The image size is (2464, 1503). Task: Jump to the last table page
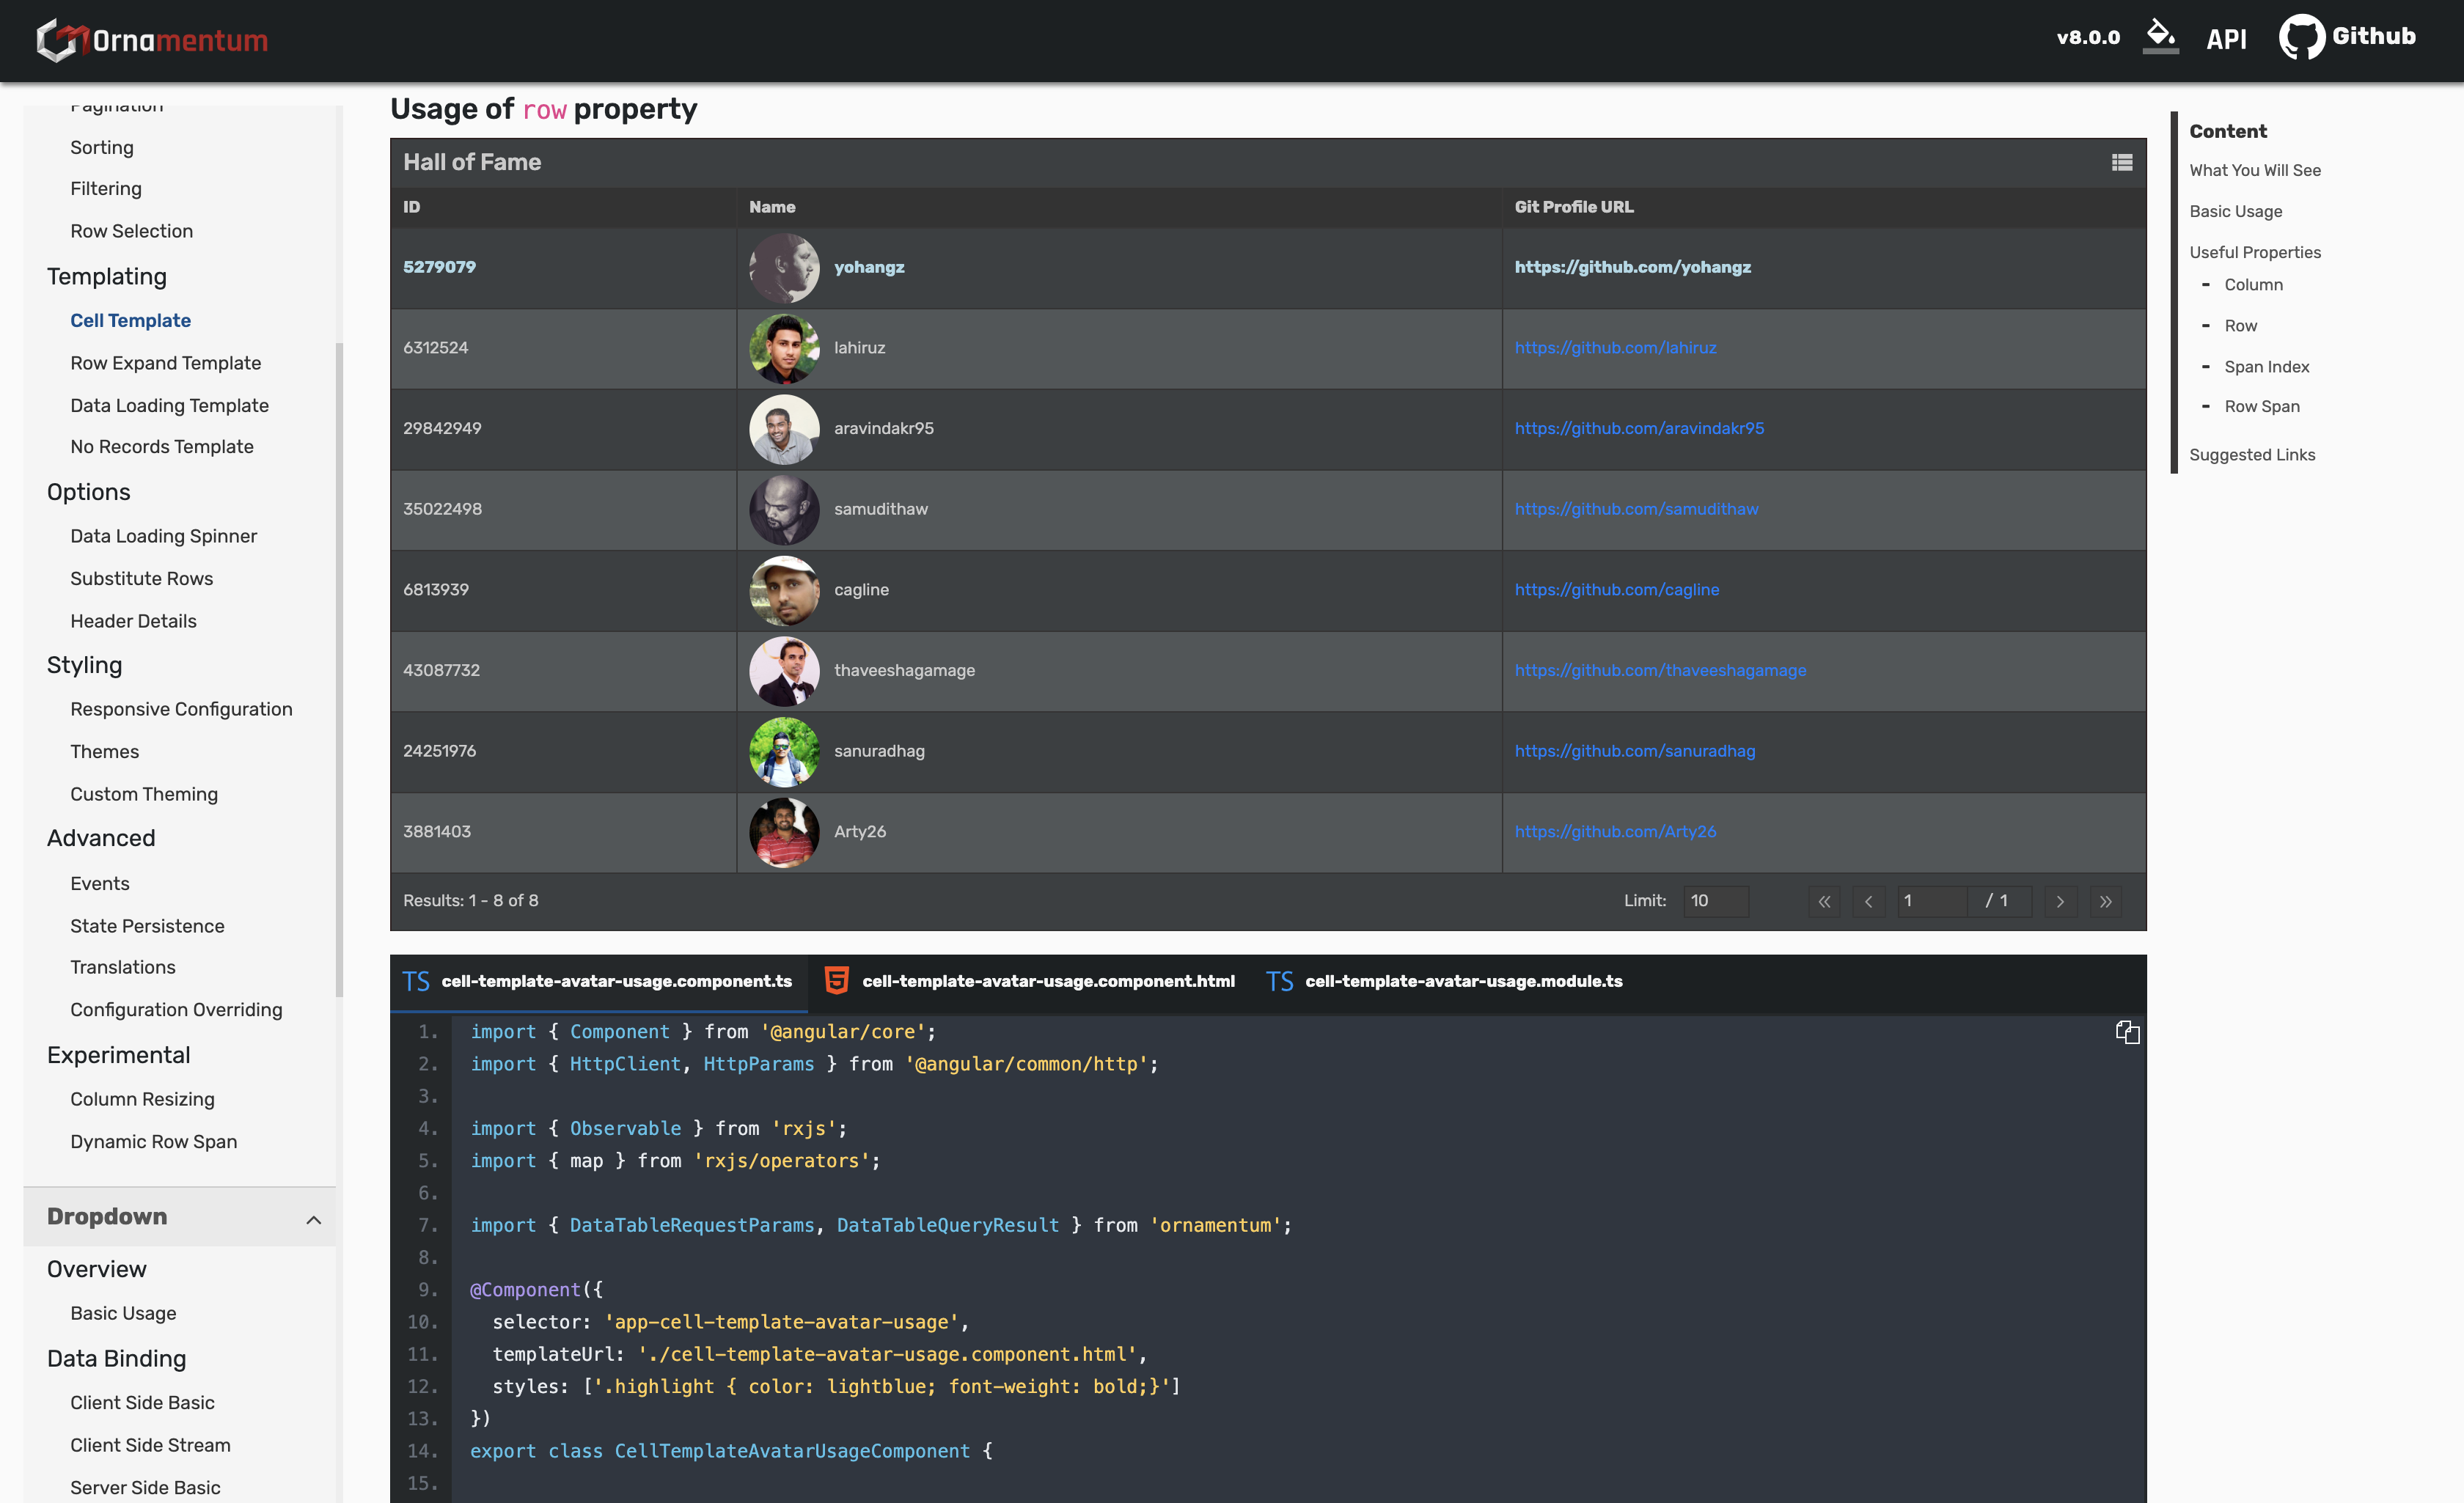(x=2105, y=901)
